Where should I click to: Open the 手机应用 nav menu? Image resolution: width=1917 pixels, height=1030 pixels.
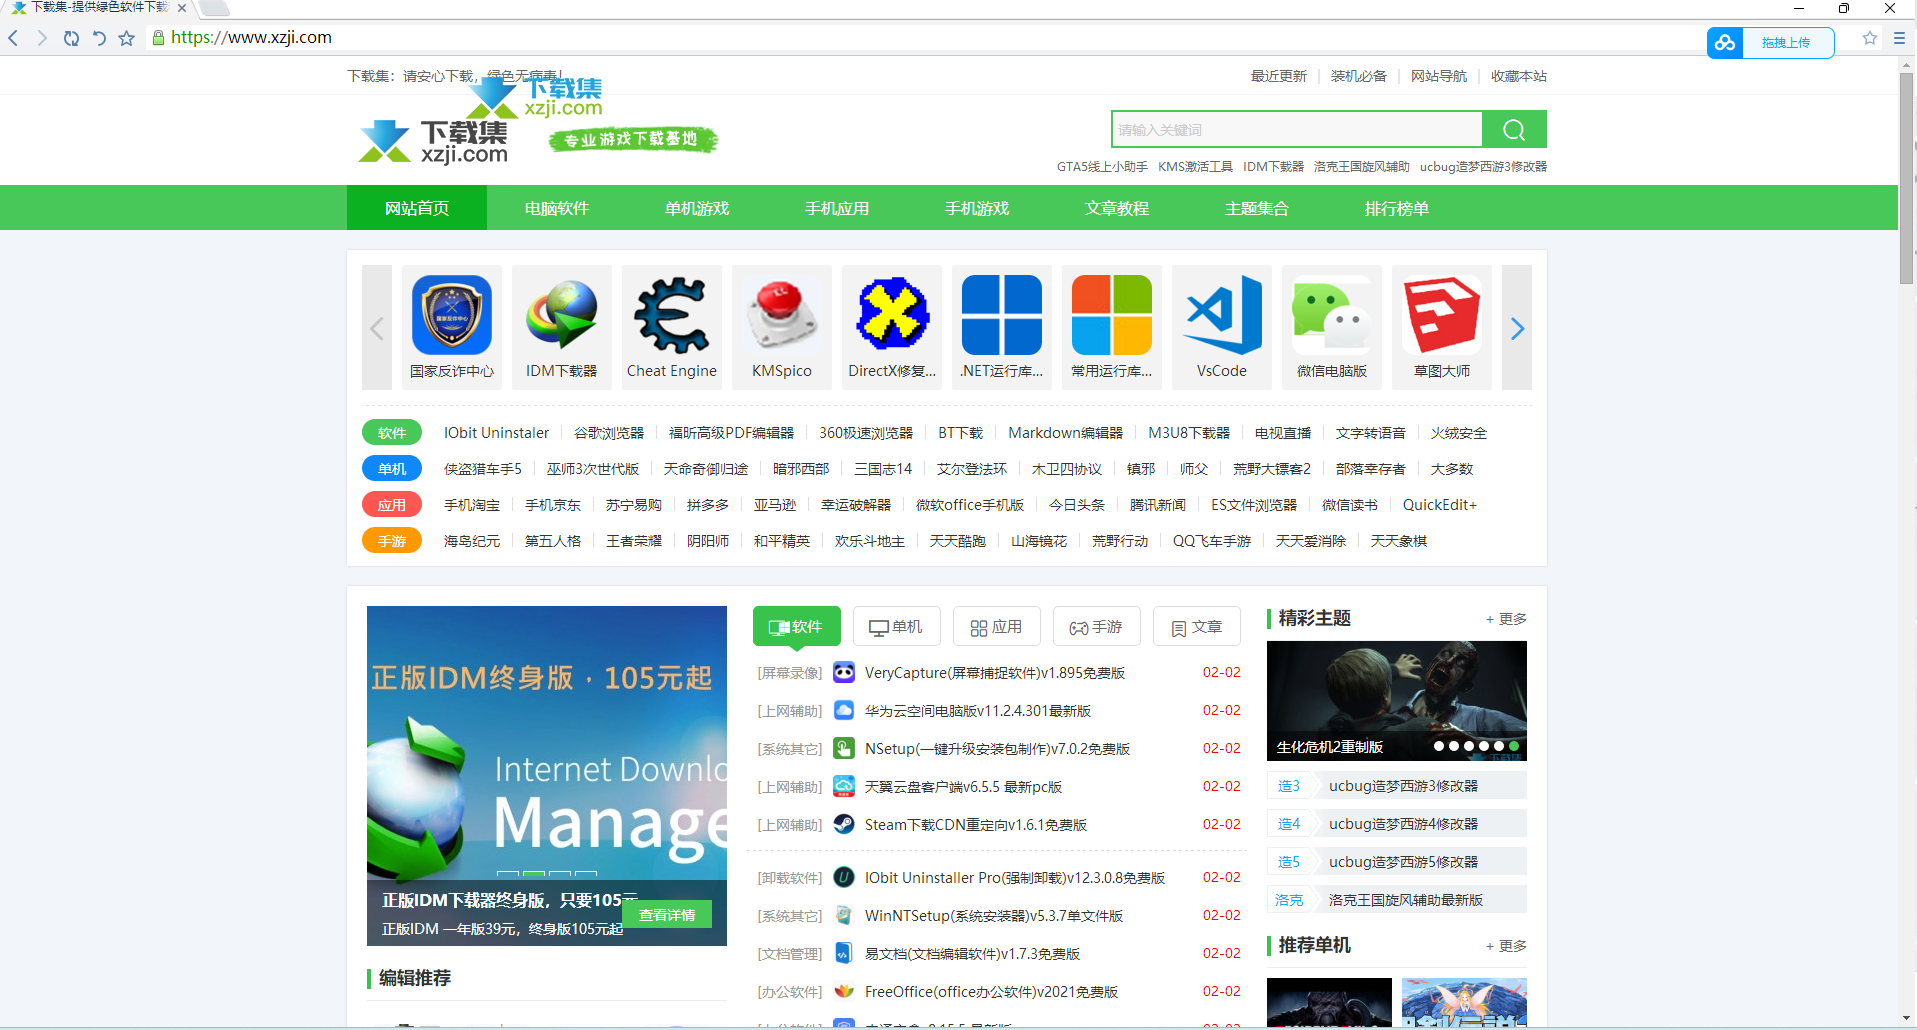[x=837, y=208]
